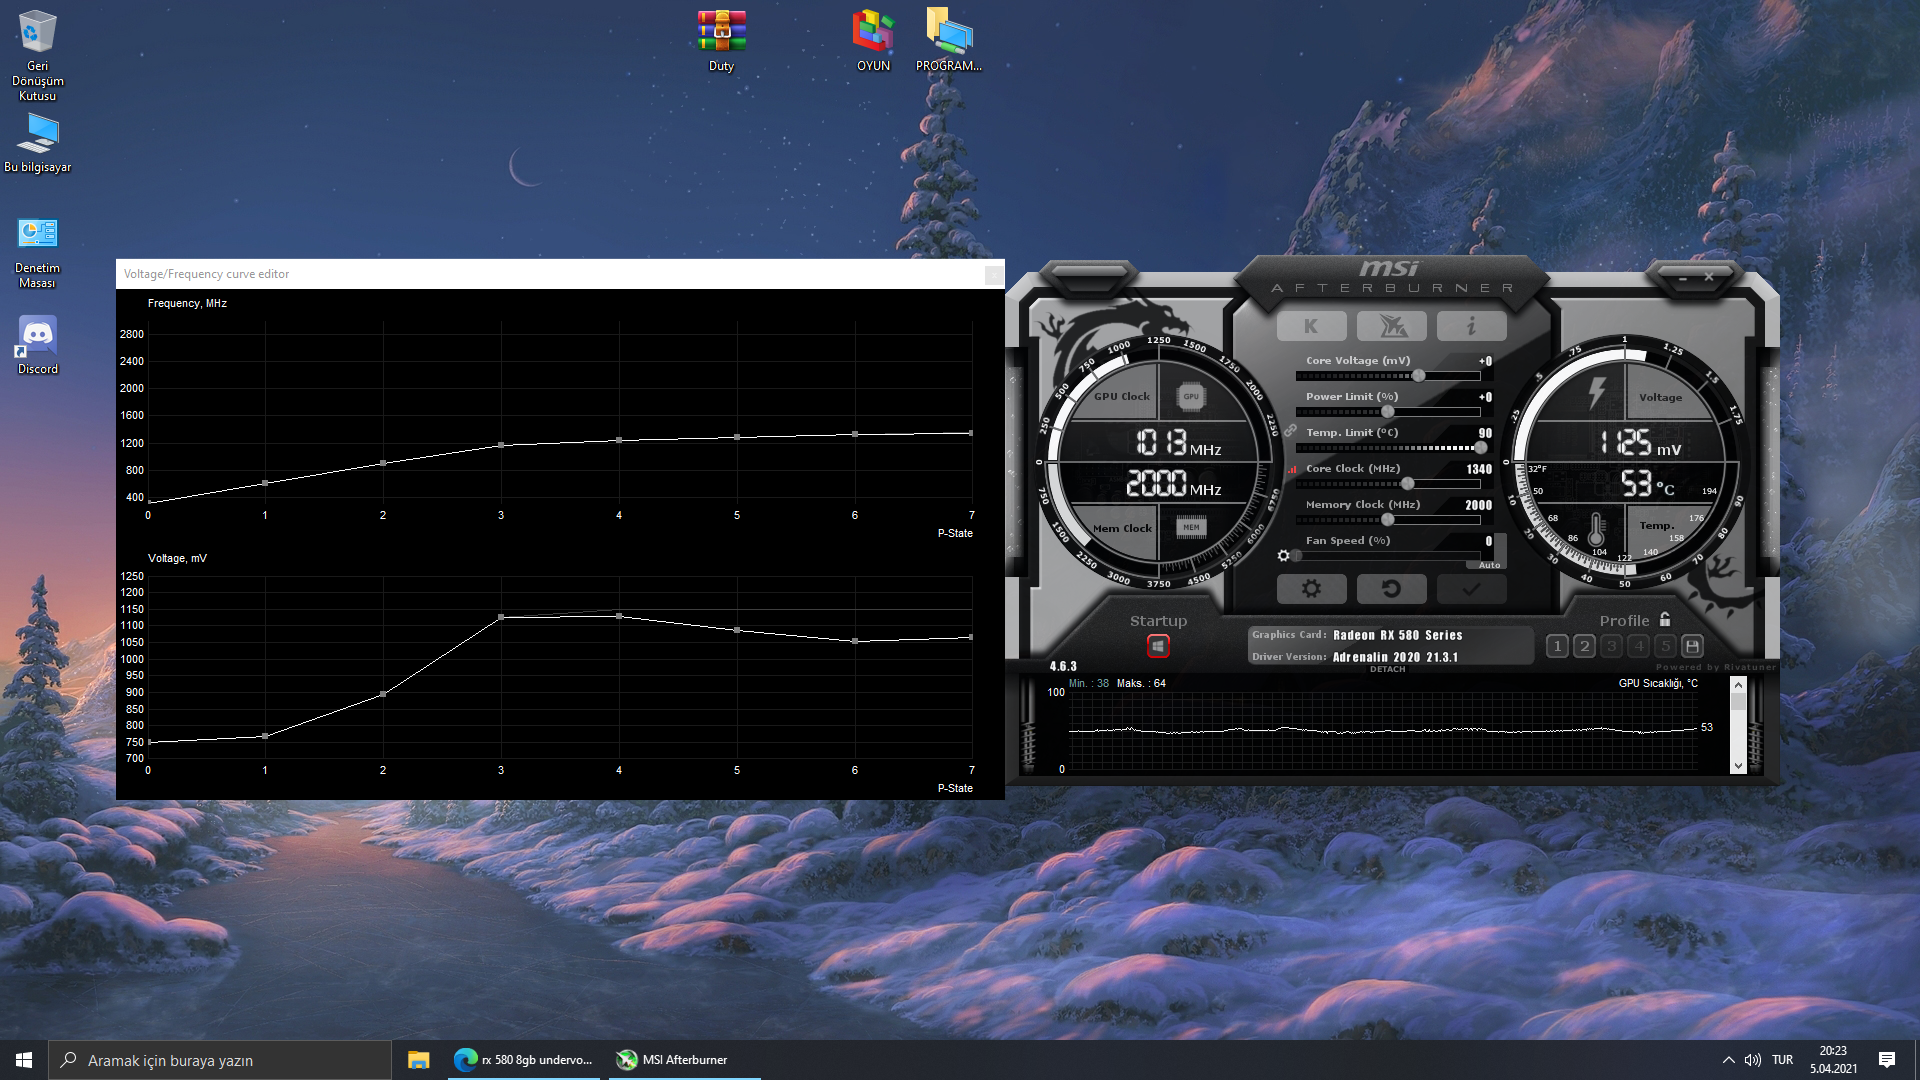Click the Core Clock slider handle

coord(1407,484)
